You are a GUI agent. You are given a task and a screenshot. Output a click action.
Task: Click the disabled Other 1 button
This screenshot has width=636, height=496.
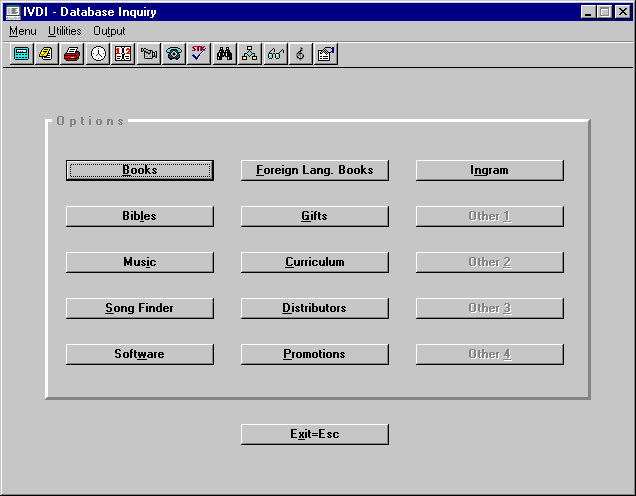click(x=490, y=216)
